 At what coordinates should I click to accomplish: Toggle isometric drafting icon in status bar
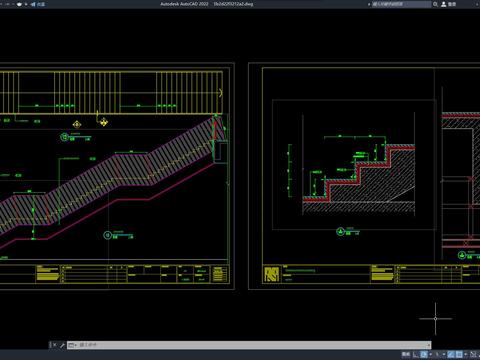pyautogui.click(x=437, y=354)
